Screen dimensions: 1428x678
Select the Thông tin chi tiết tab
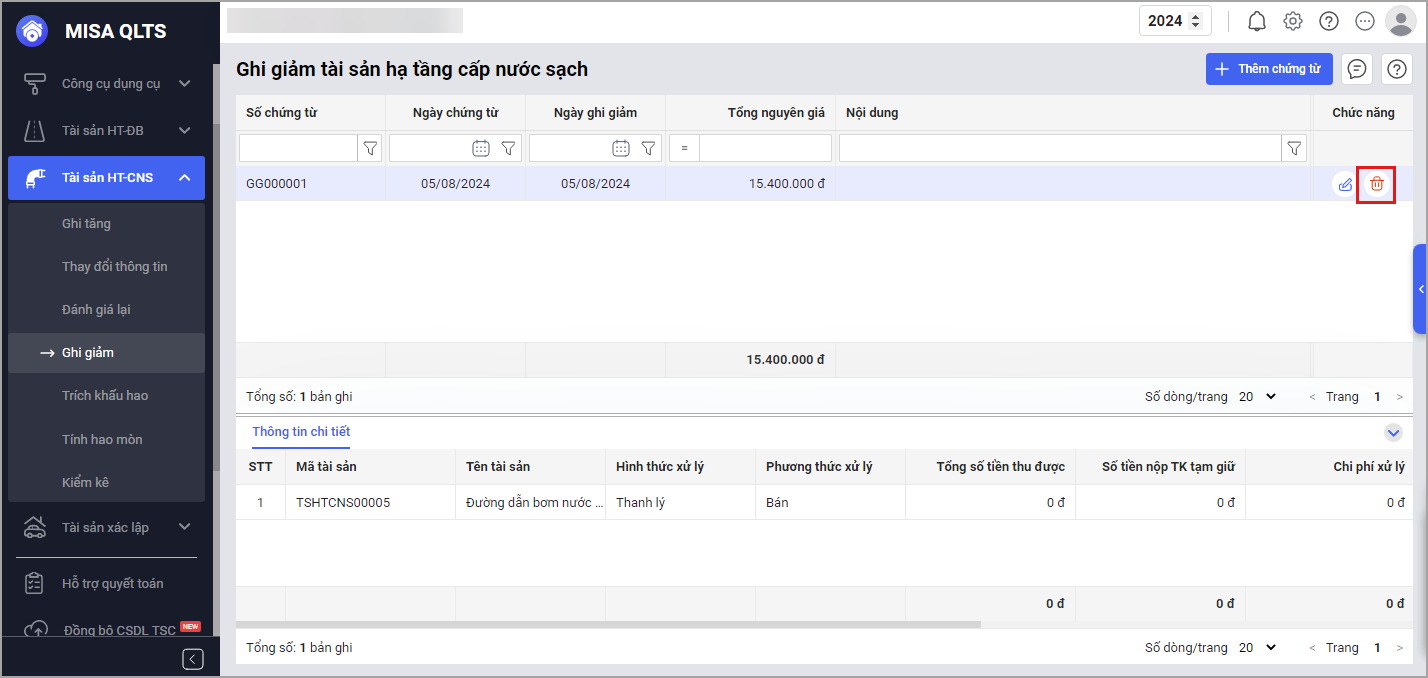[301, 432]
